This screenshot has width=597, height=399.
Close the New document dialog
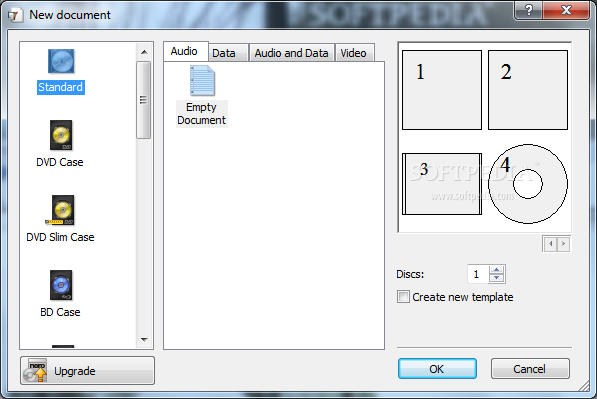pos(566,10)
